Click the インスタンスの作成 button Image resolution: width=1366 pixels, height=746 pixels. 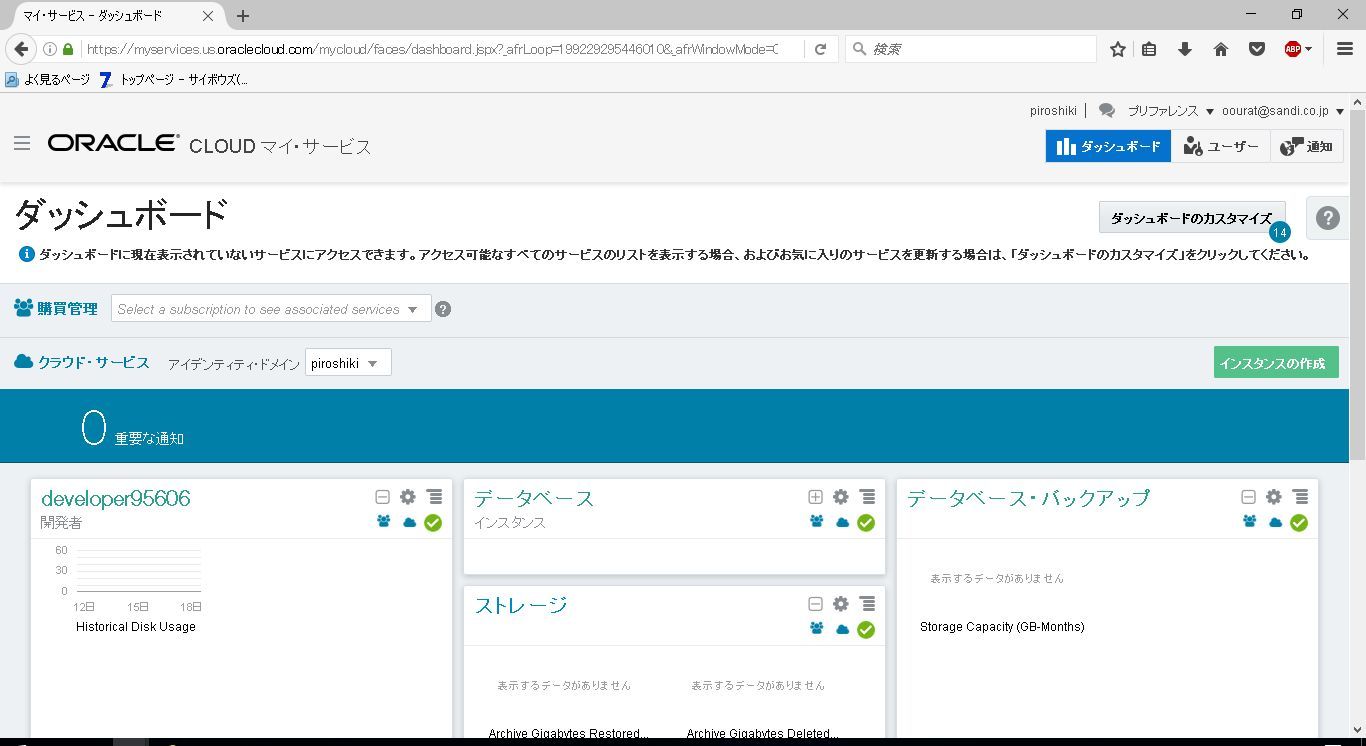(1276, 363)
